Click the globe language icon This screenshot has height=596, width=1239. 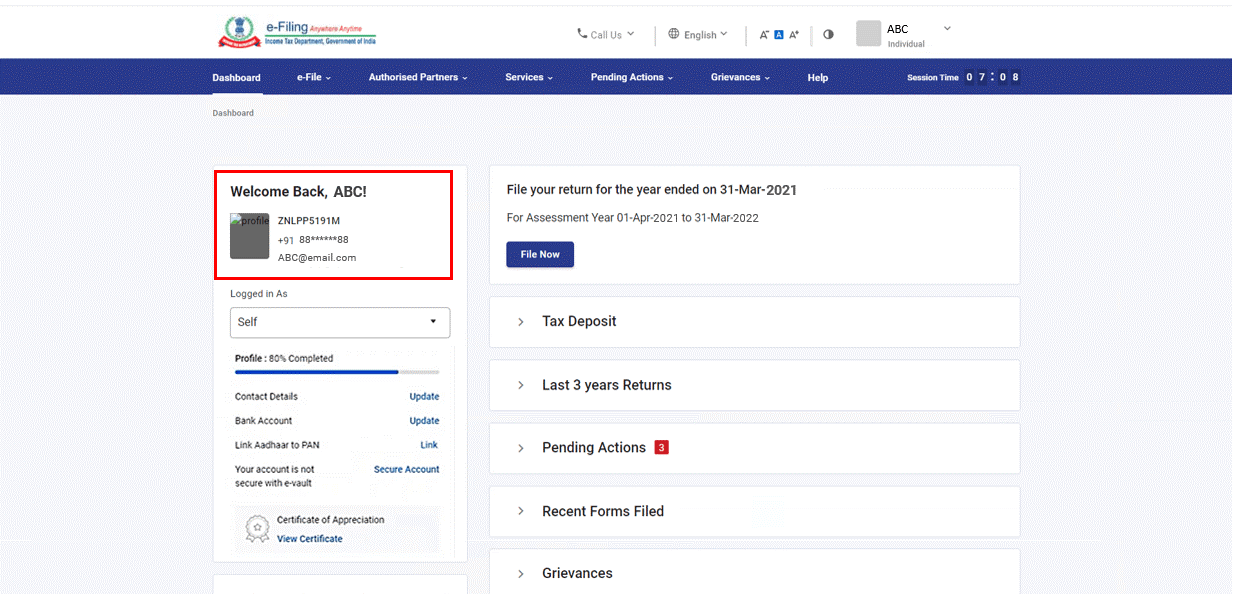pos(674,34)
